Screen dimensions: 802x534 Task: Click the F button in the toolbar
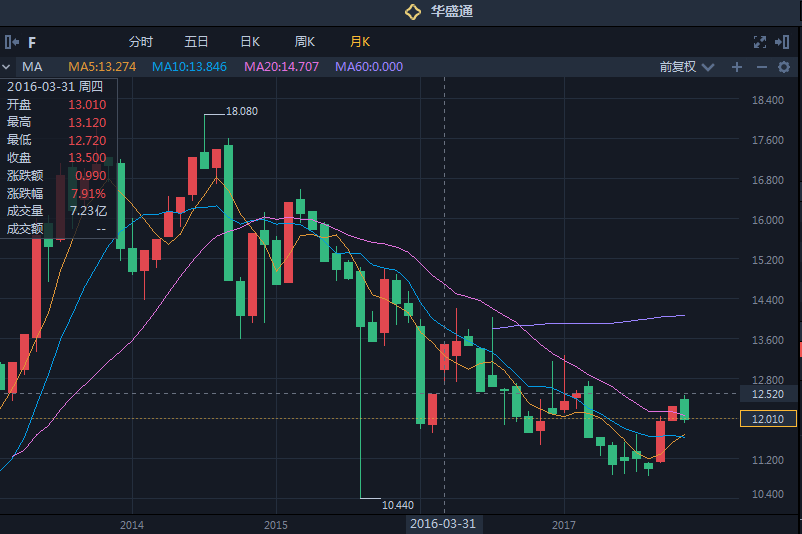point(32,42)
